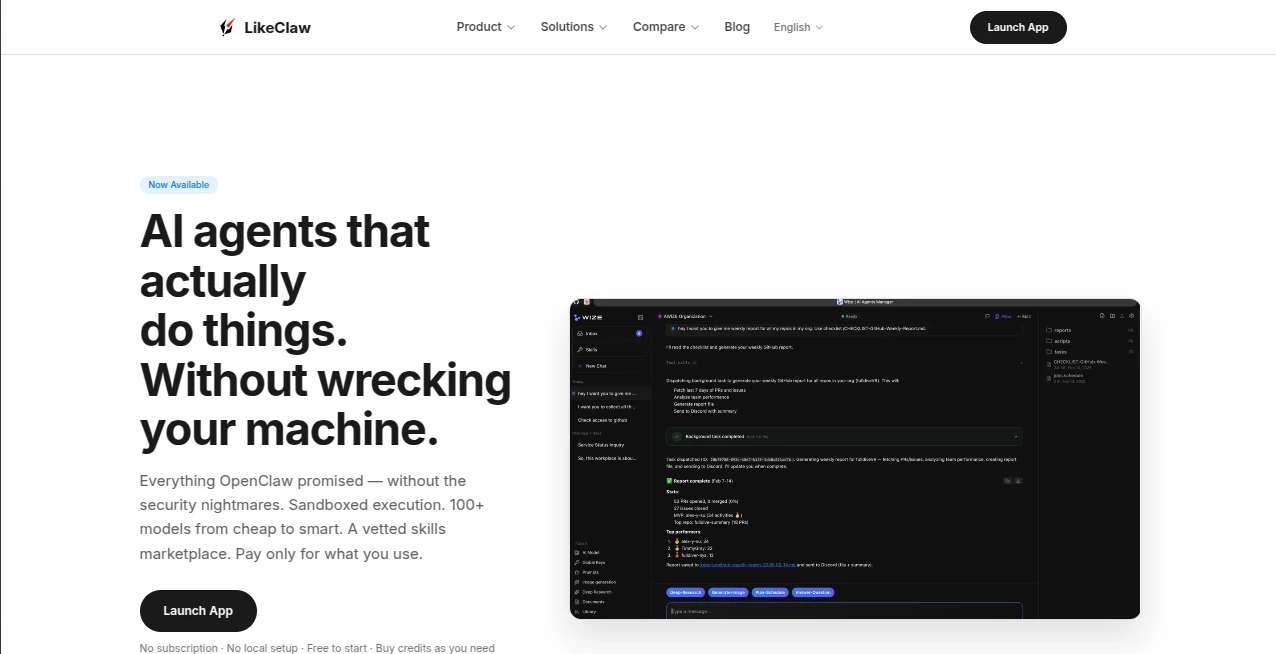Open Prompts tool in preview sidebar
This screenshot has width=1276, height=654.
pos(588,572)
